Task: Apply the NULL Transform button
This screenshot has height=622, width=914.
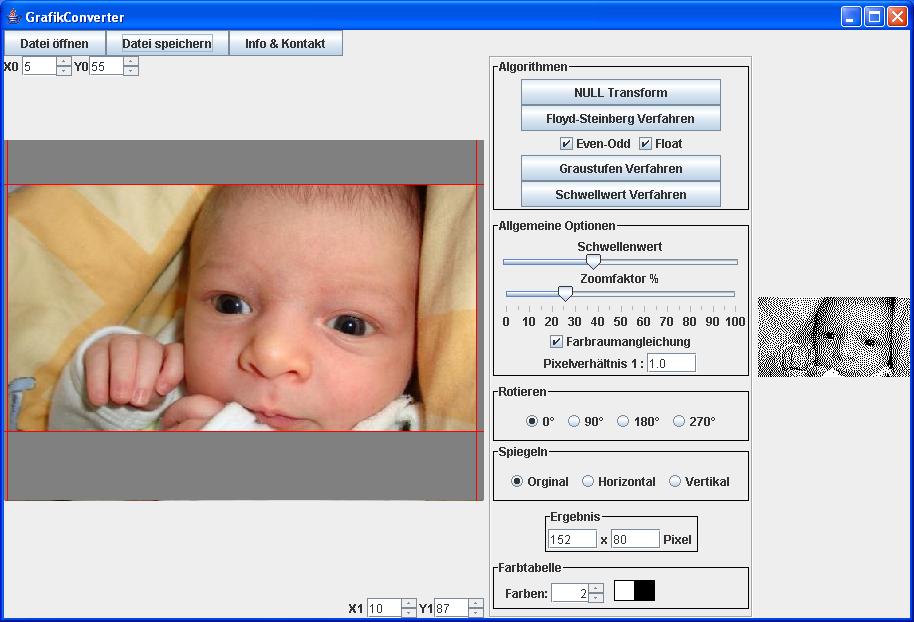Action: 620,92
